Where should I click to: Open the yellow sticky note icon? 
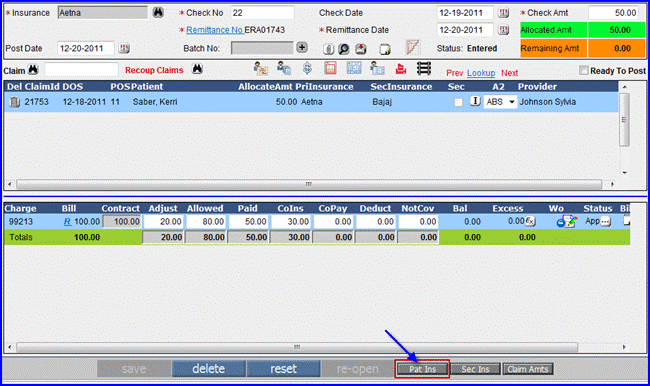[x=385, y=50]
